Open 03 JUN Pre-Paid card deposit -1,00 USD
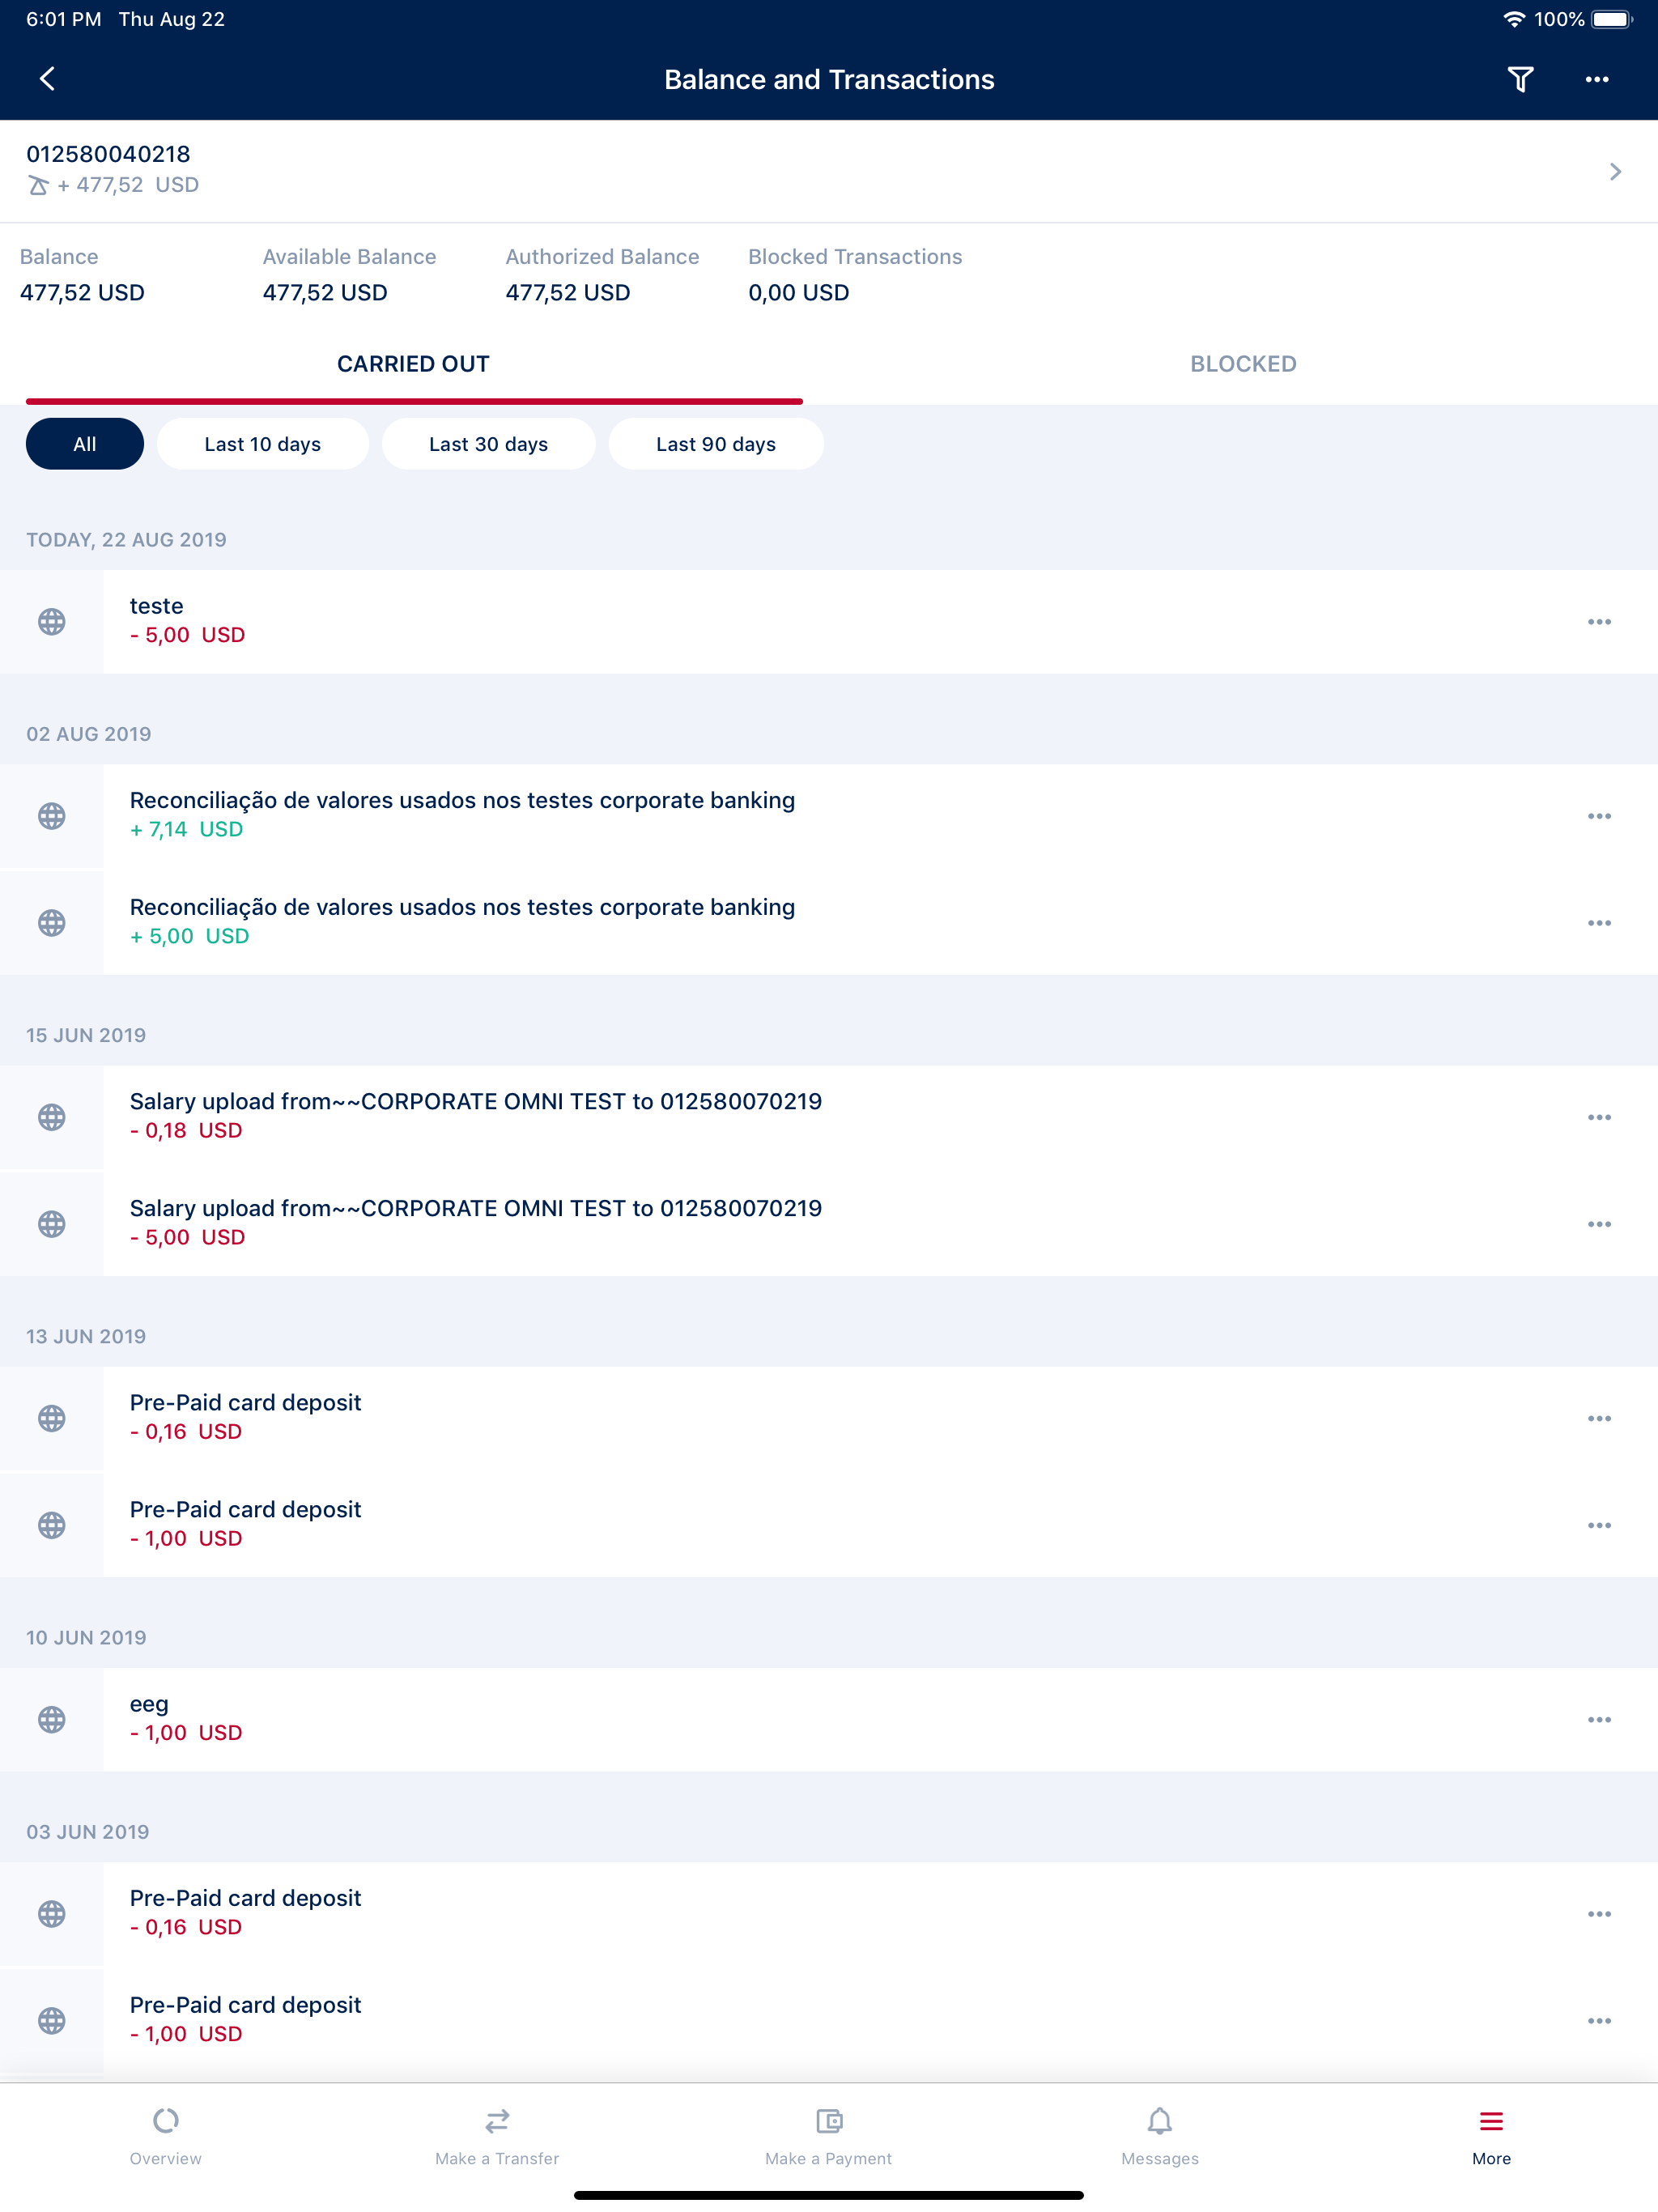This screenshot has height=2212, width=1658. [x=829, y=2021]
